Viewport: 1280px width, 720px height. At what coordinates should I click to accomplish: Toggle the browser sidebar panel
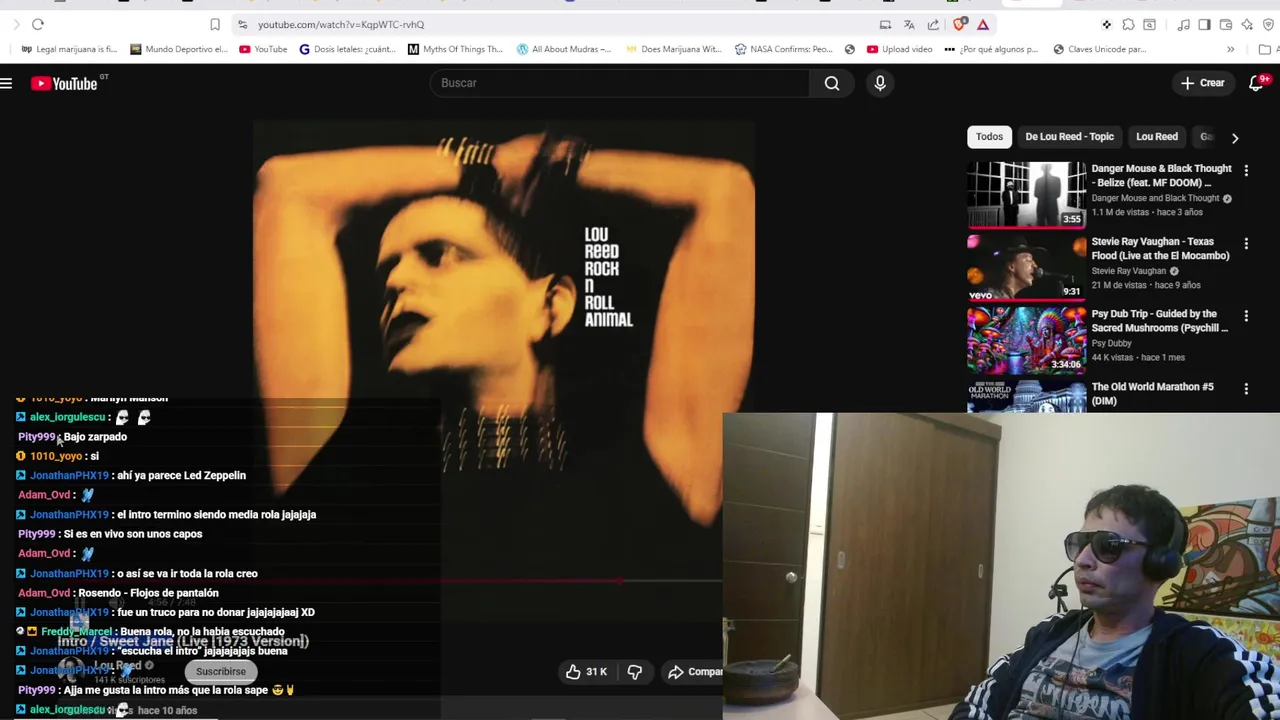click(1204, 24)
